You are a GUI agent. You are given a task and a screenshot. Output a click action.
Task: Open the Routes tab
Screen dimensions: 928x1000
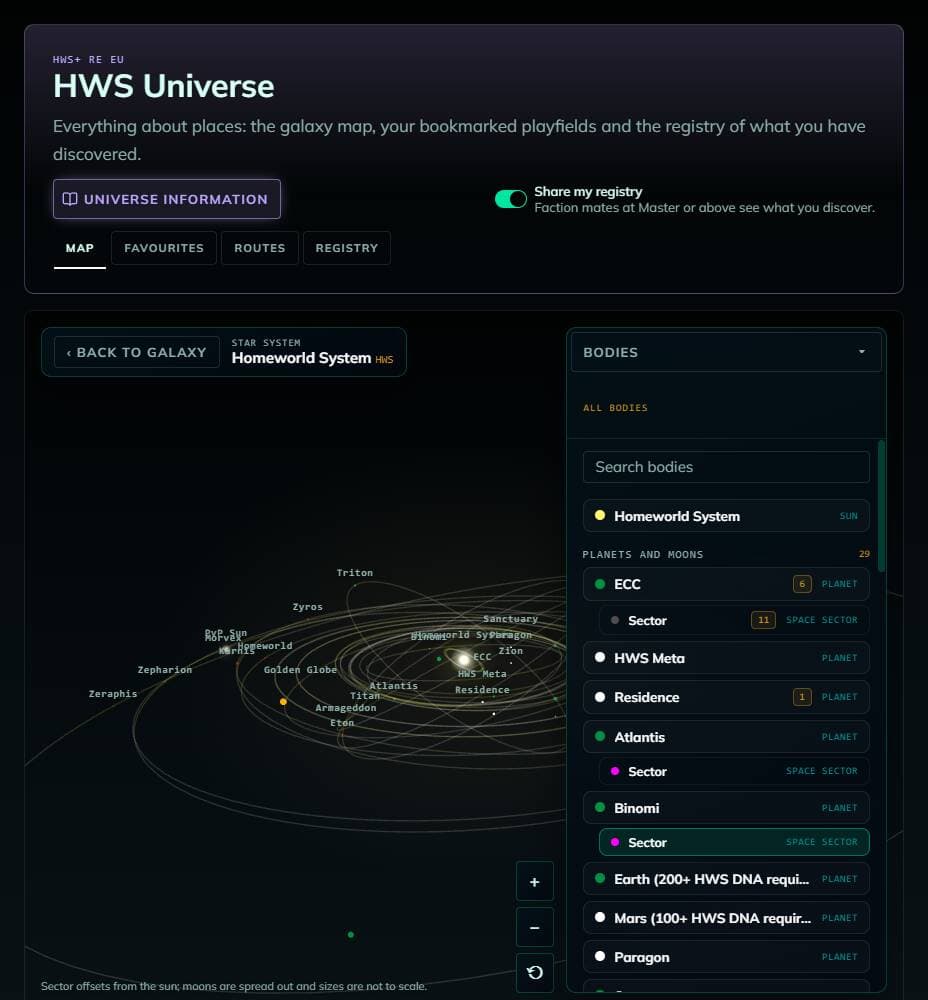[x=260, y=248]
